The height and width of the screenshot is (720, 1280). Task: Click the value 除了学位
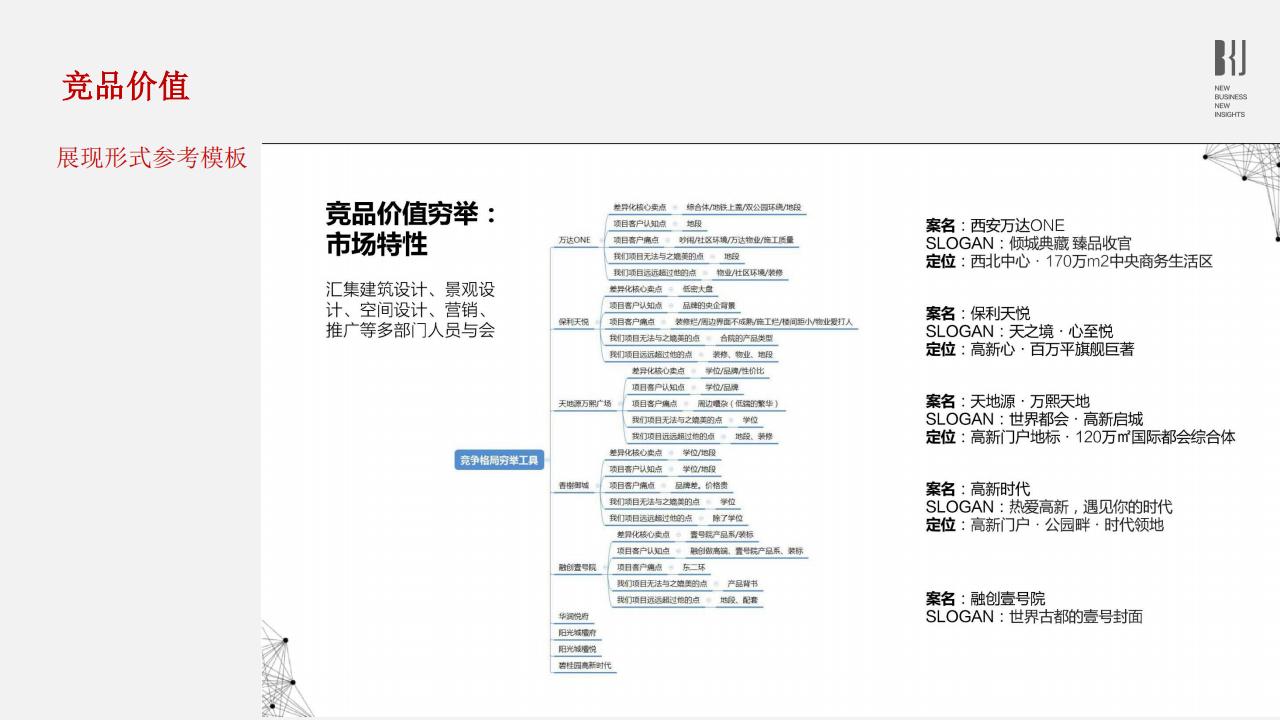727,518
